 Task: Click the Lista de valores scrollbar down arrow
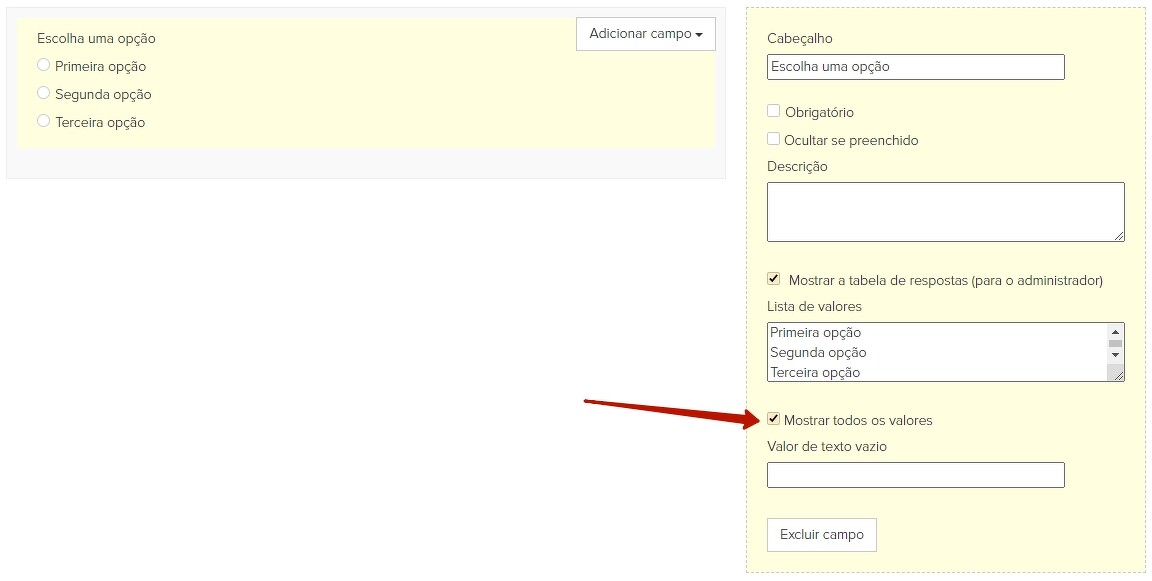coord(1115,354)
